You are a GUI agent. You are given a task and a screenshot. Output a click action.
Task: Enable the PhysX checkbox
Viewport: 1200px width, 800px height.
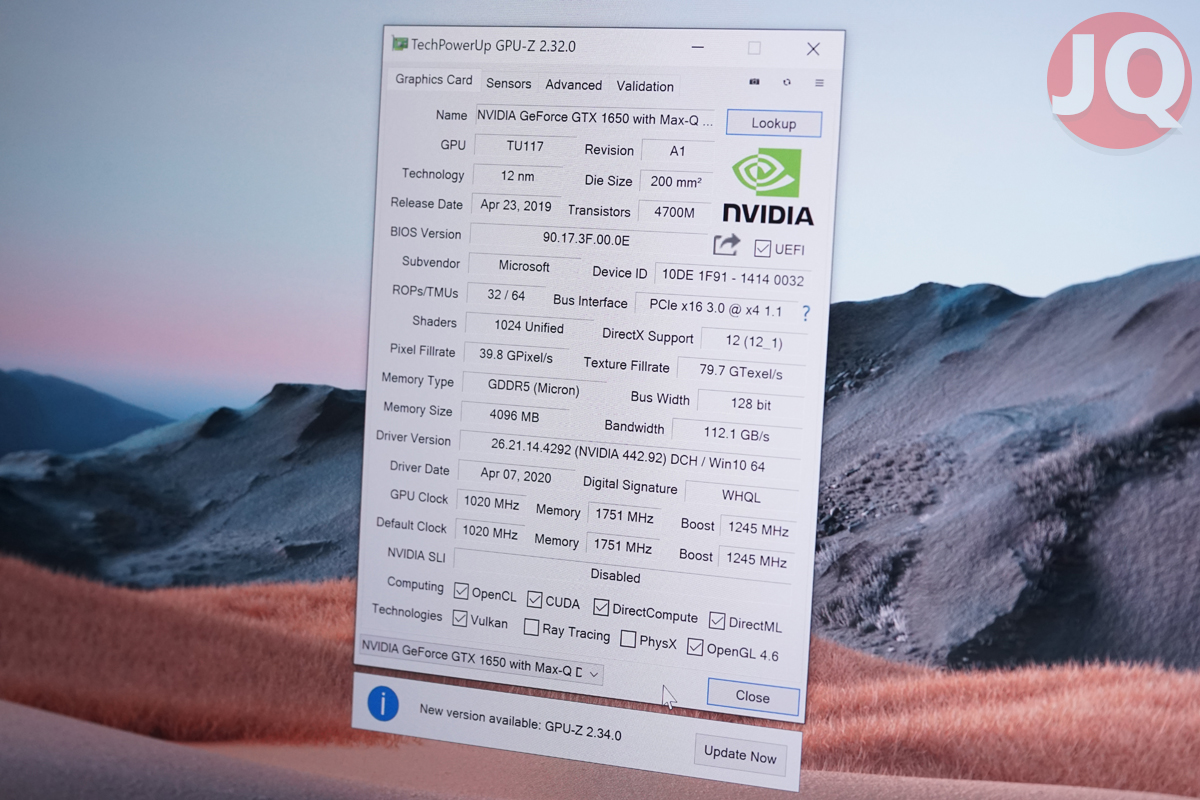[628, 638]
